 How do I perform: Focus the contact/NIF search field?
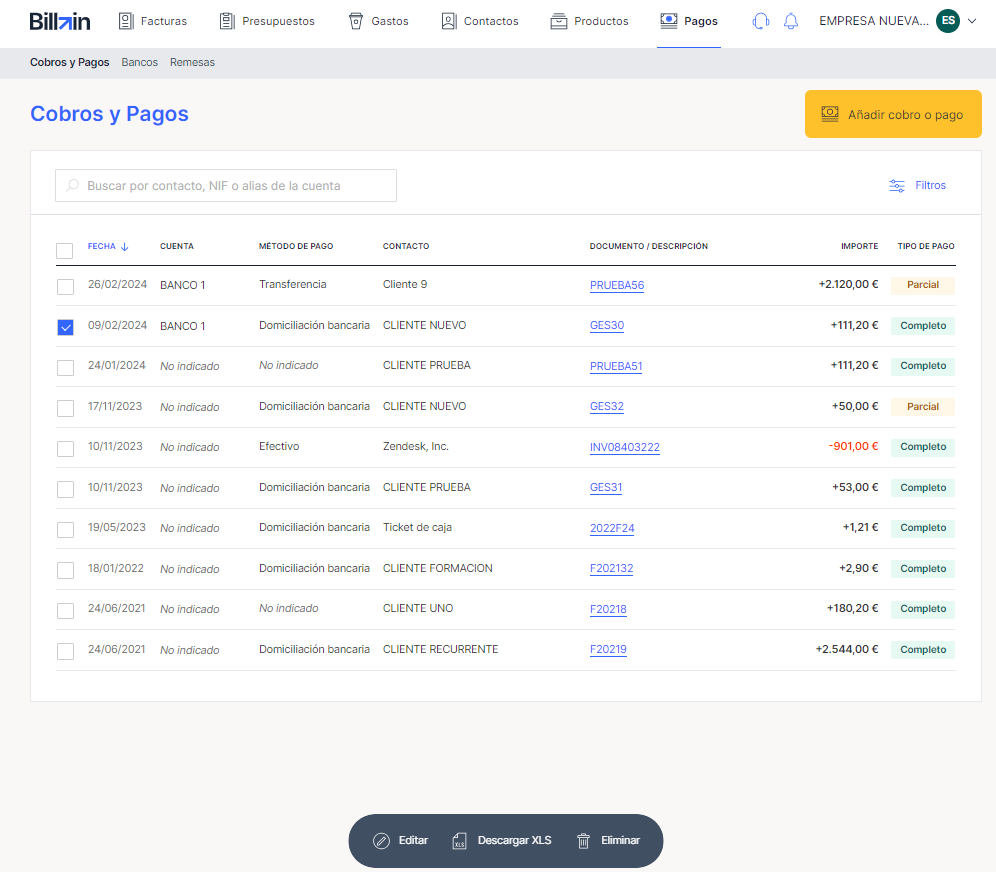pyautogui.click(x=226, y=185)
